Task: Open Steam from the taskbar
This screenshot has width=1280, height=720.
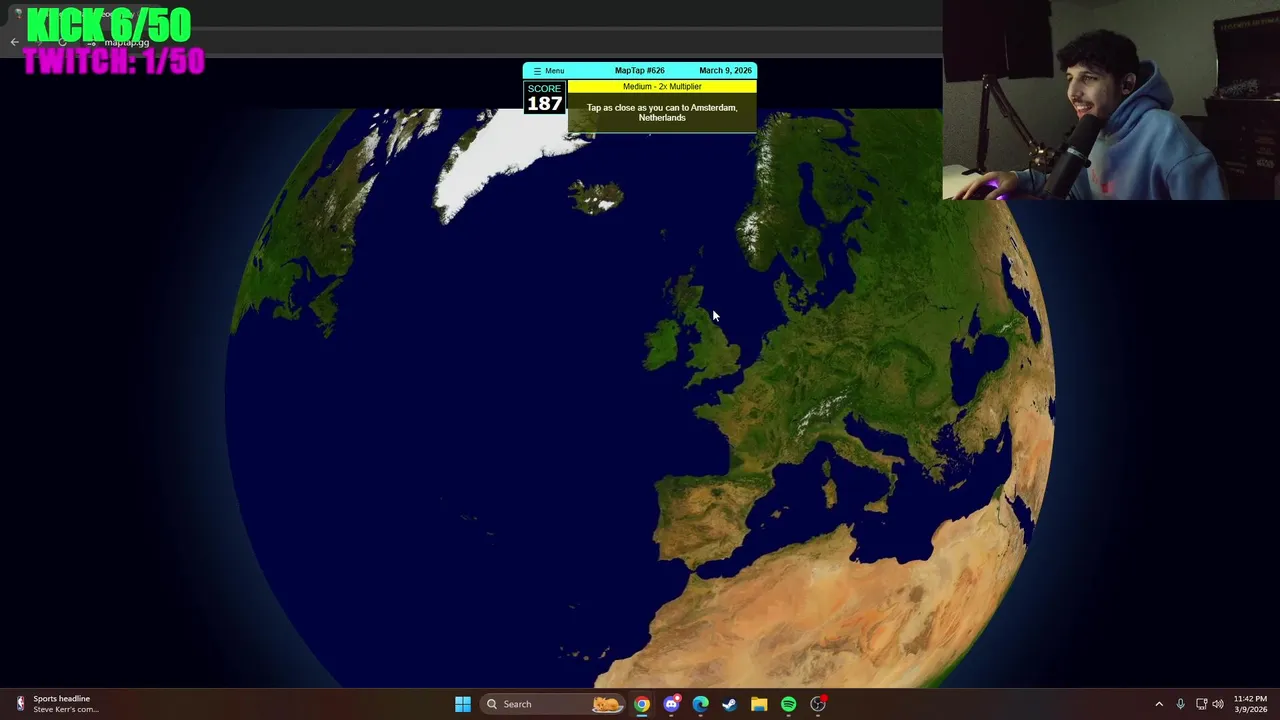Action: (x=729, y=704)
